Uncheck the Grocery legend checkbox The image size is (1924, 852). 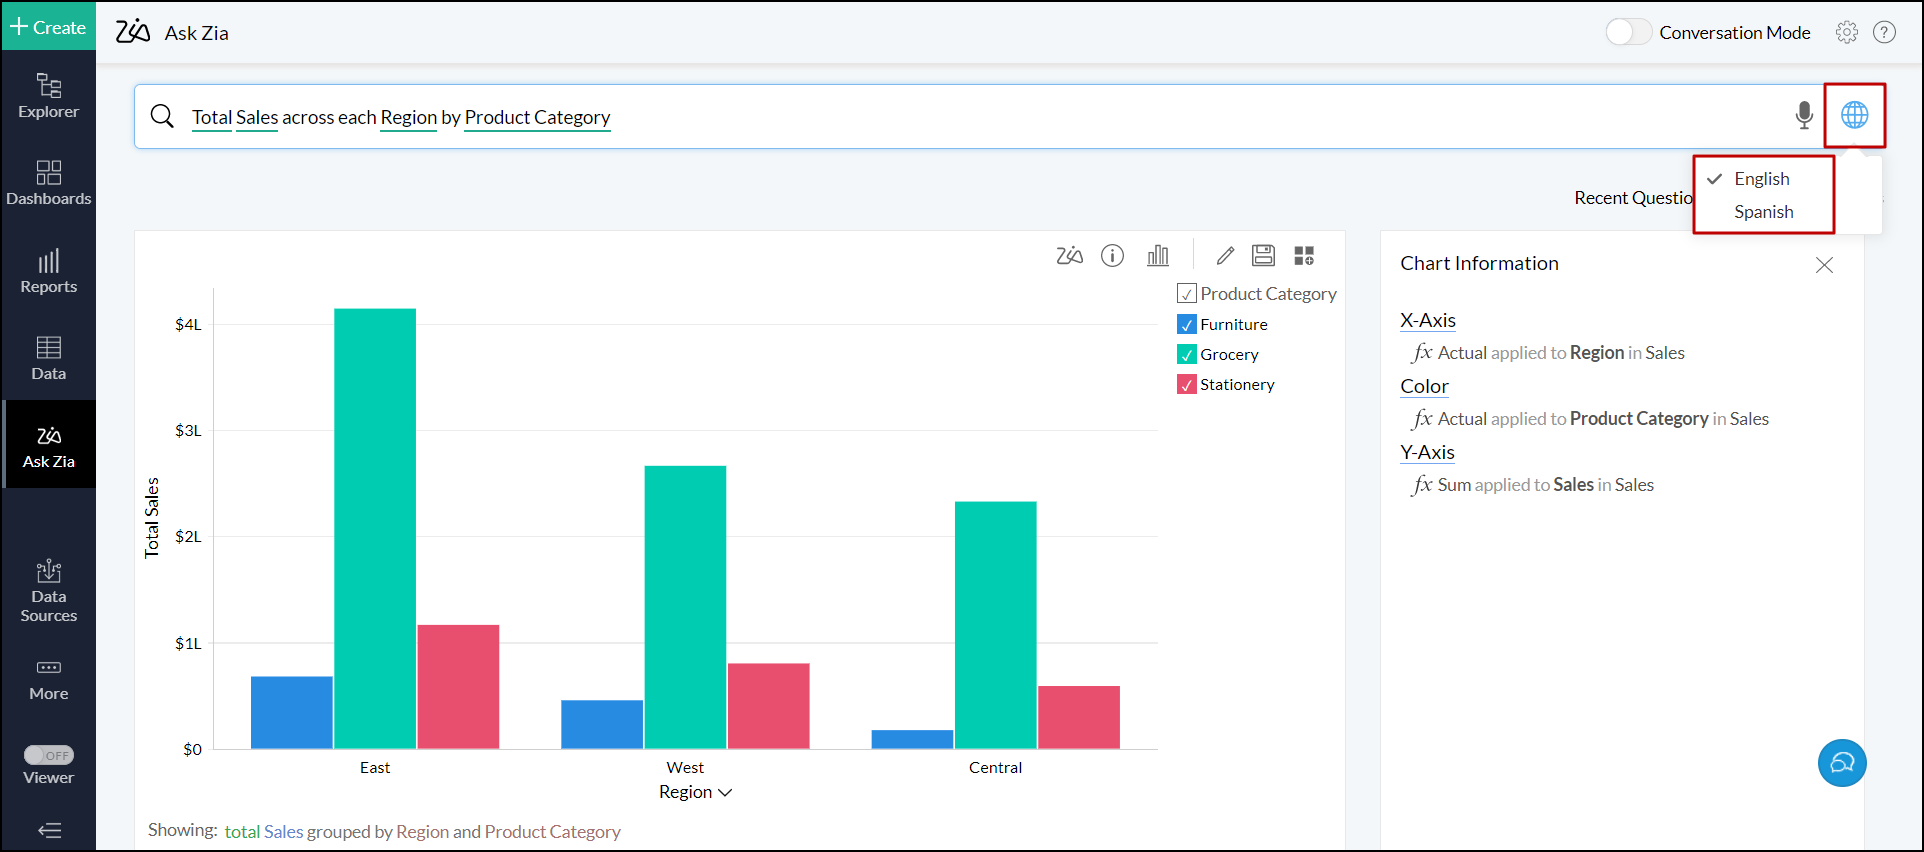[1187, 355]
